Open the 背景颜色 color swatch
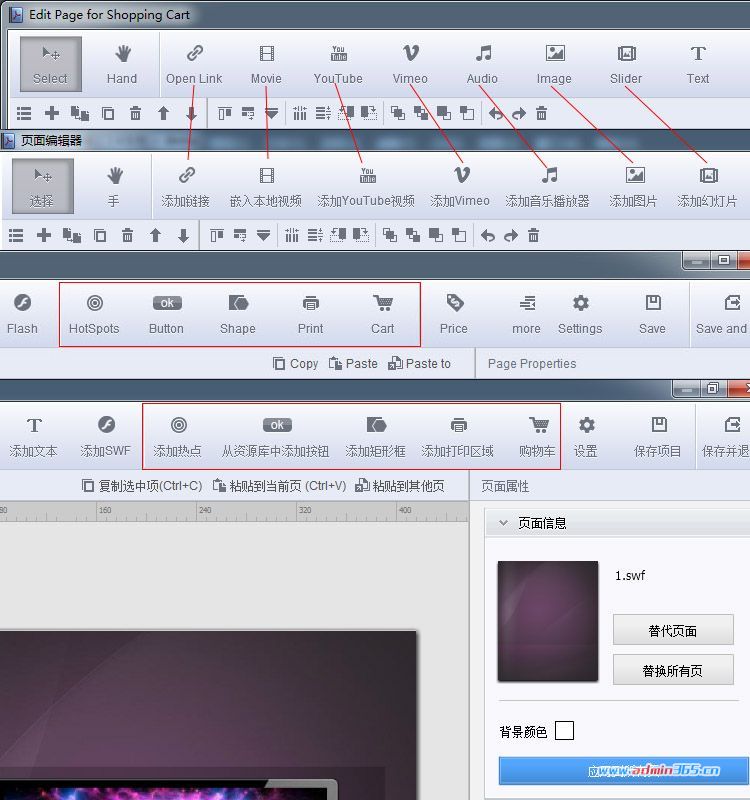This screenshot has width=750, height=800. pos(564,731)
